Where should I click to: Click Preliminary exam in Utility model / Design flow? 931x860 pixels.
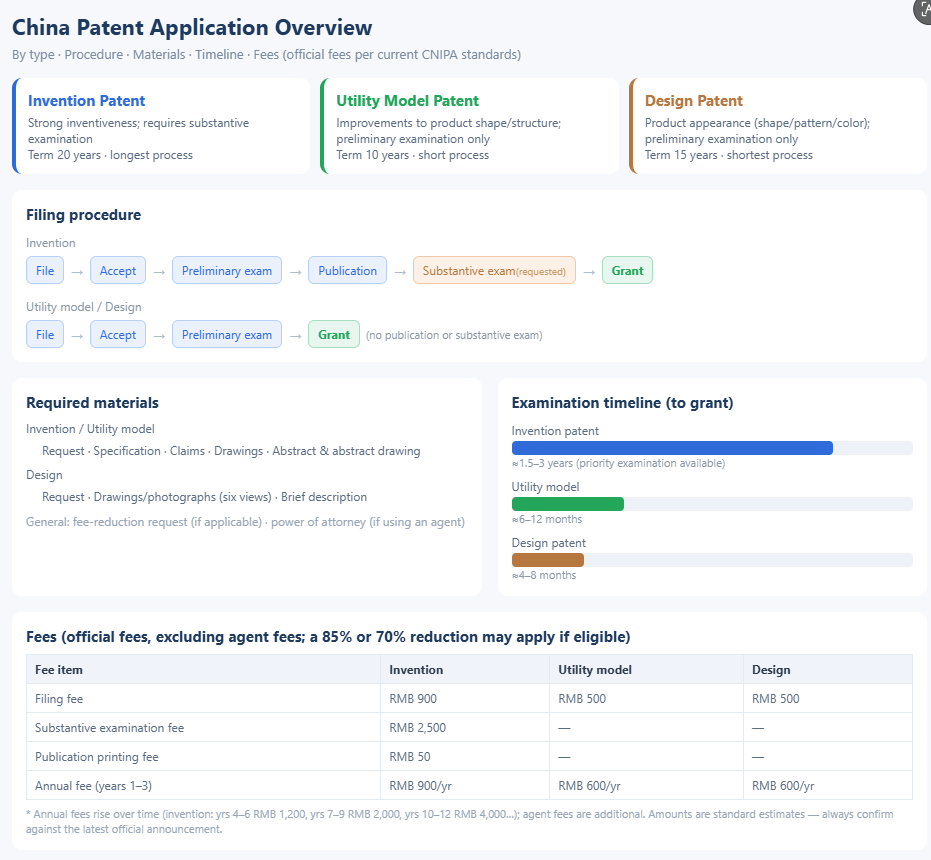(227, 334)
